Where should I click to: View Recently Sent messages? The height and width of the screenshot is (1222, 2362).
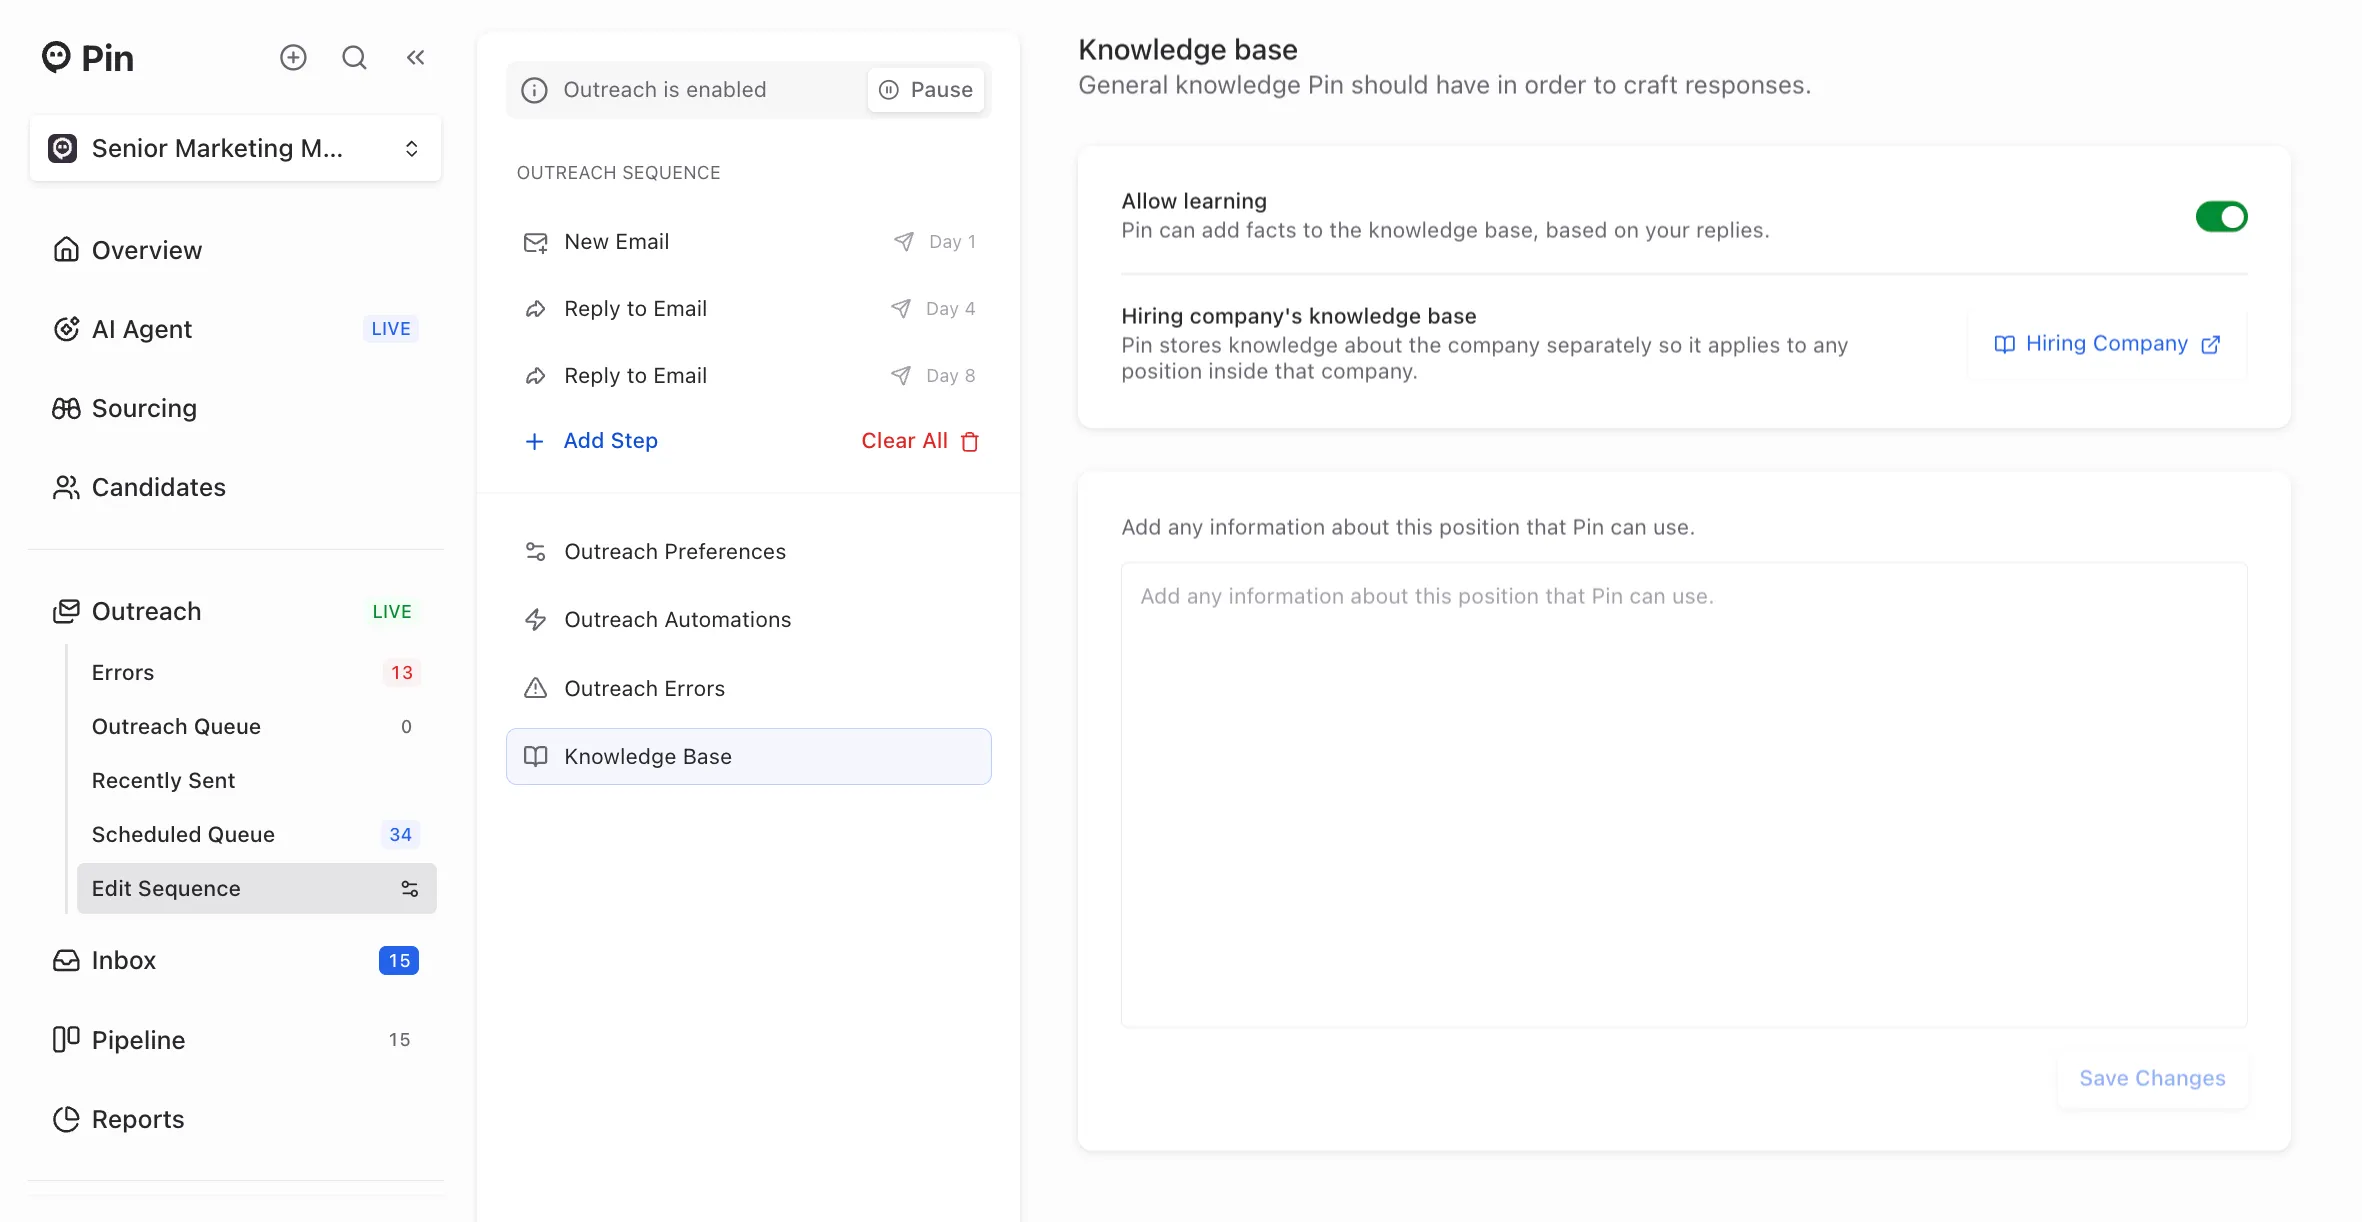[x=256, y=780]
